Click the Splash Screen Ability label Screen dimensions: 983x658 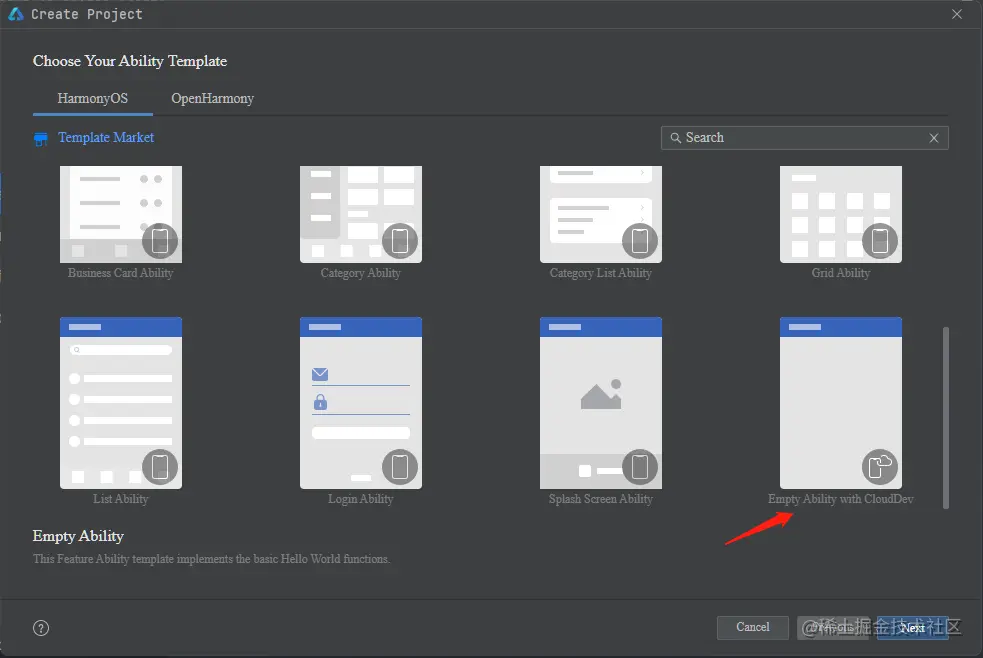(601, 499)
